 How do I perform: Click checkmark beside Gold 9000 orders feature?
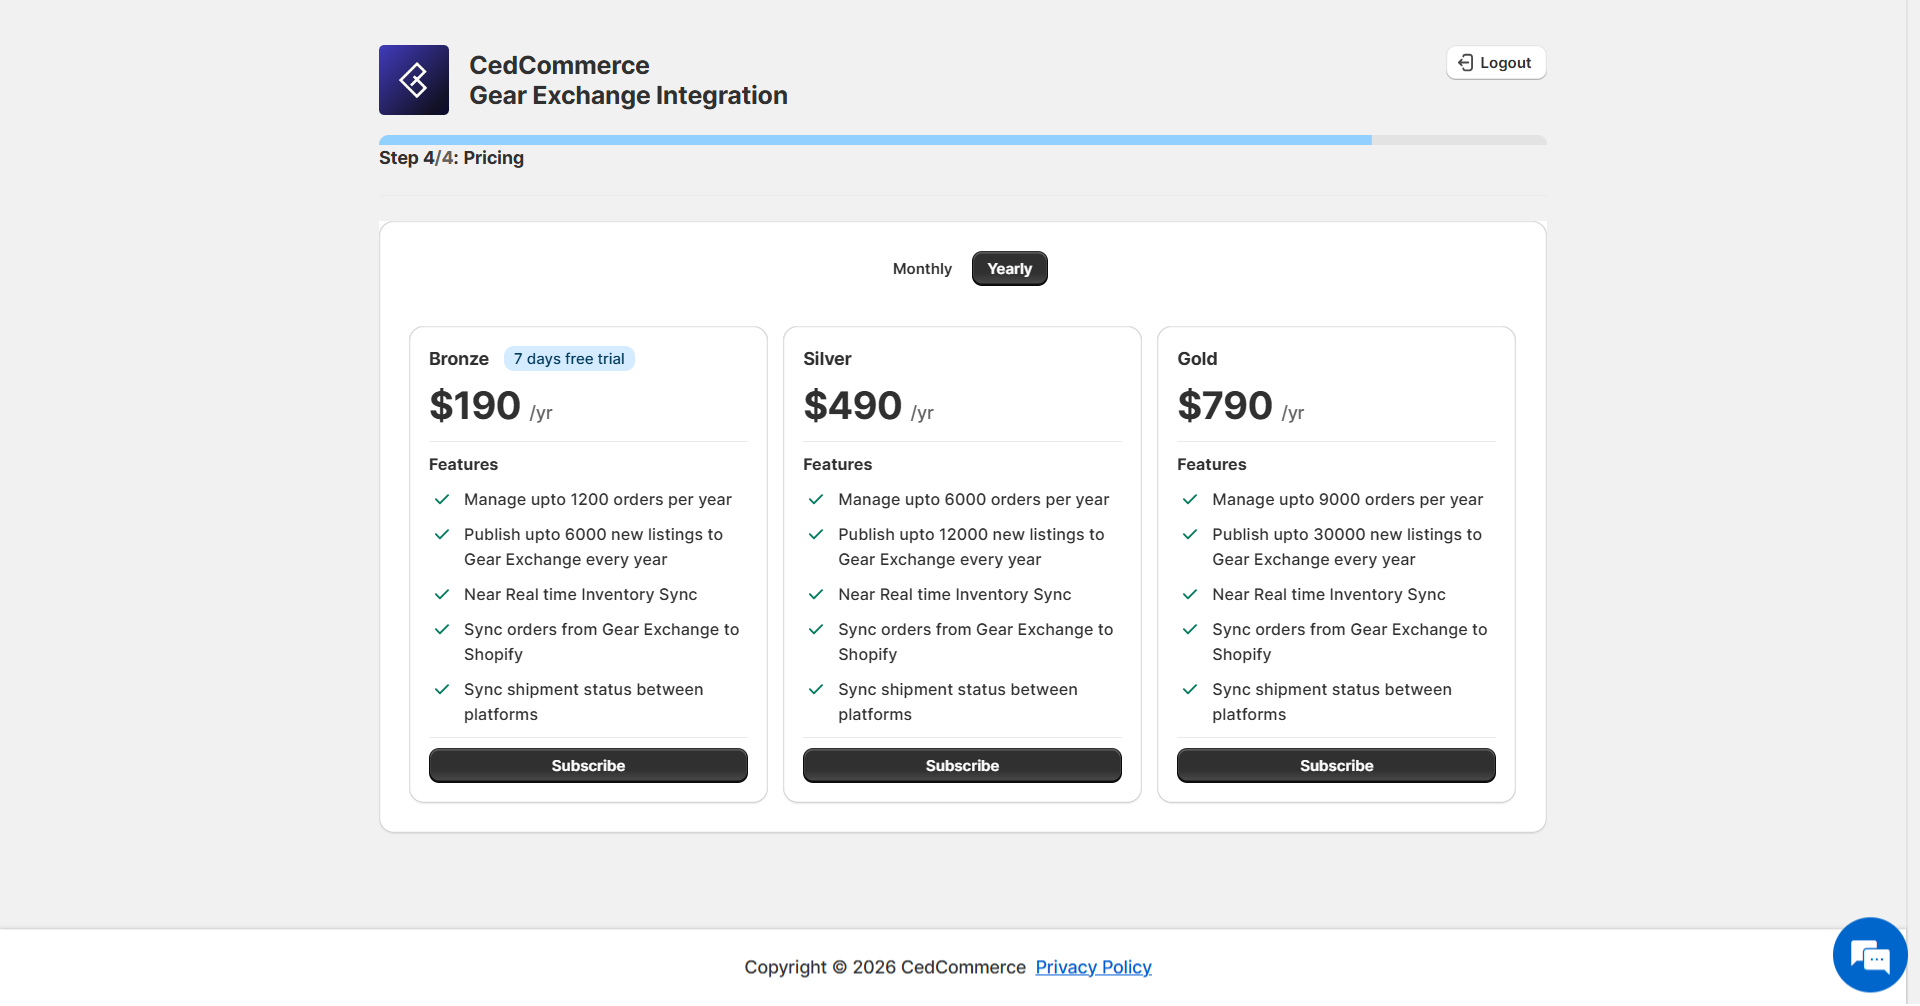pos(1190,499)
